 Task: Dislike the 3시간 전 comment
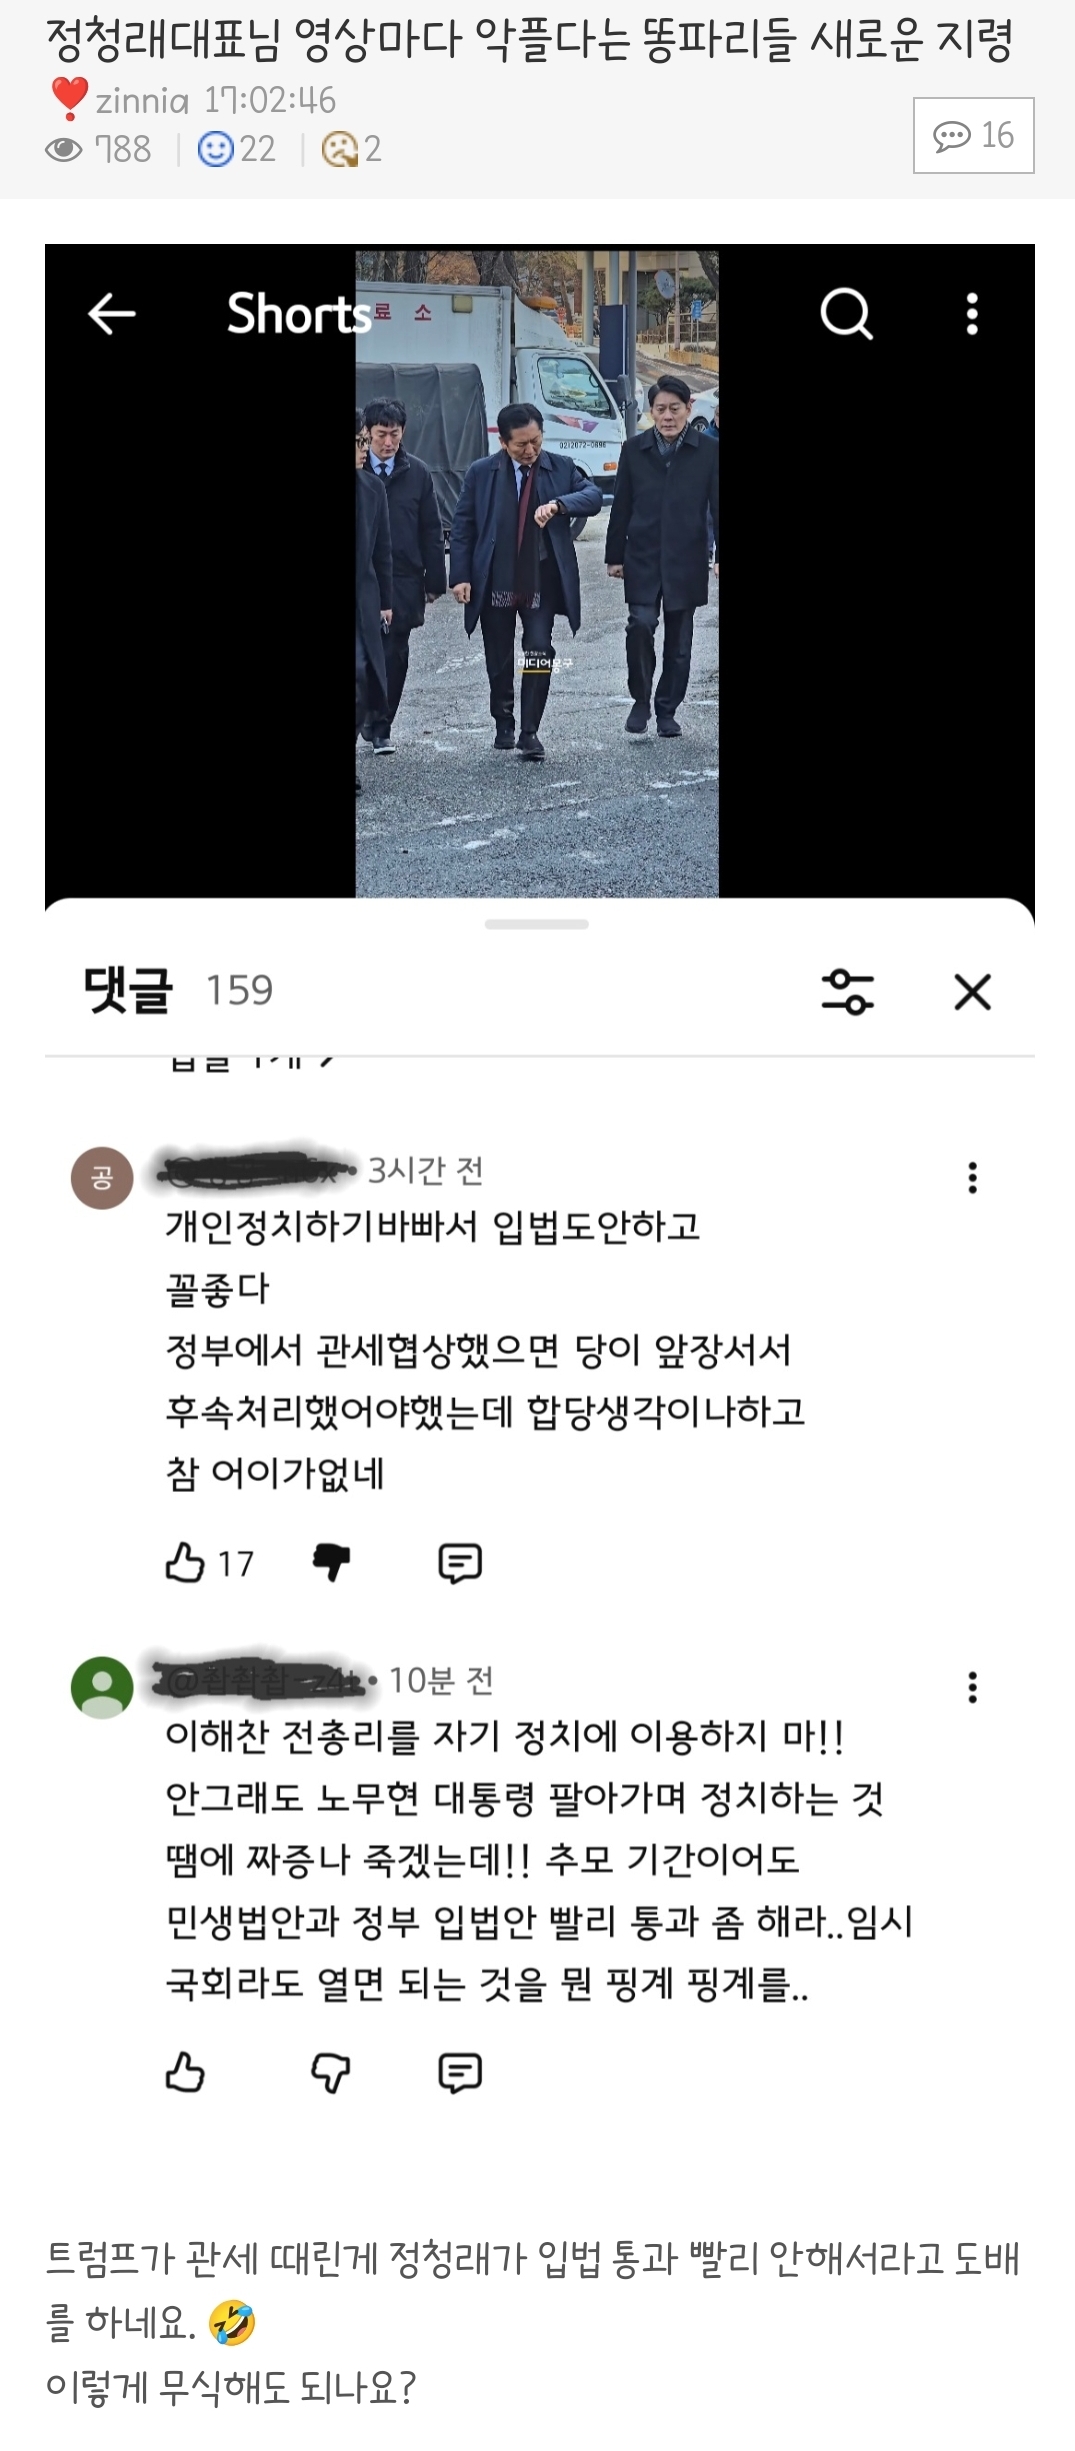tap(331, 1562)
